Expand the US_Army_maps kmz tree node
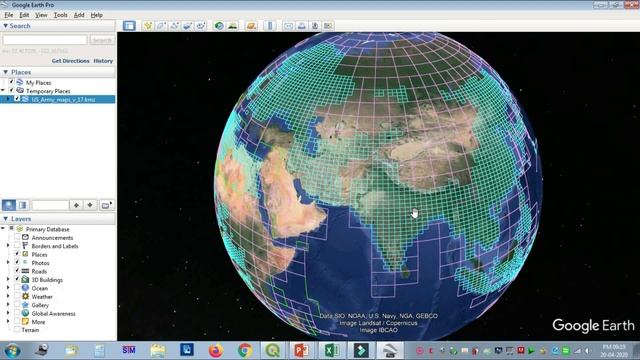The height and width of the screenshot is (360, 640). [8, 99]
